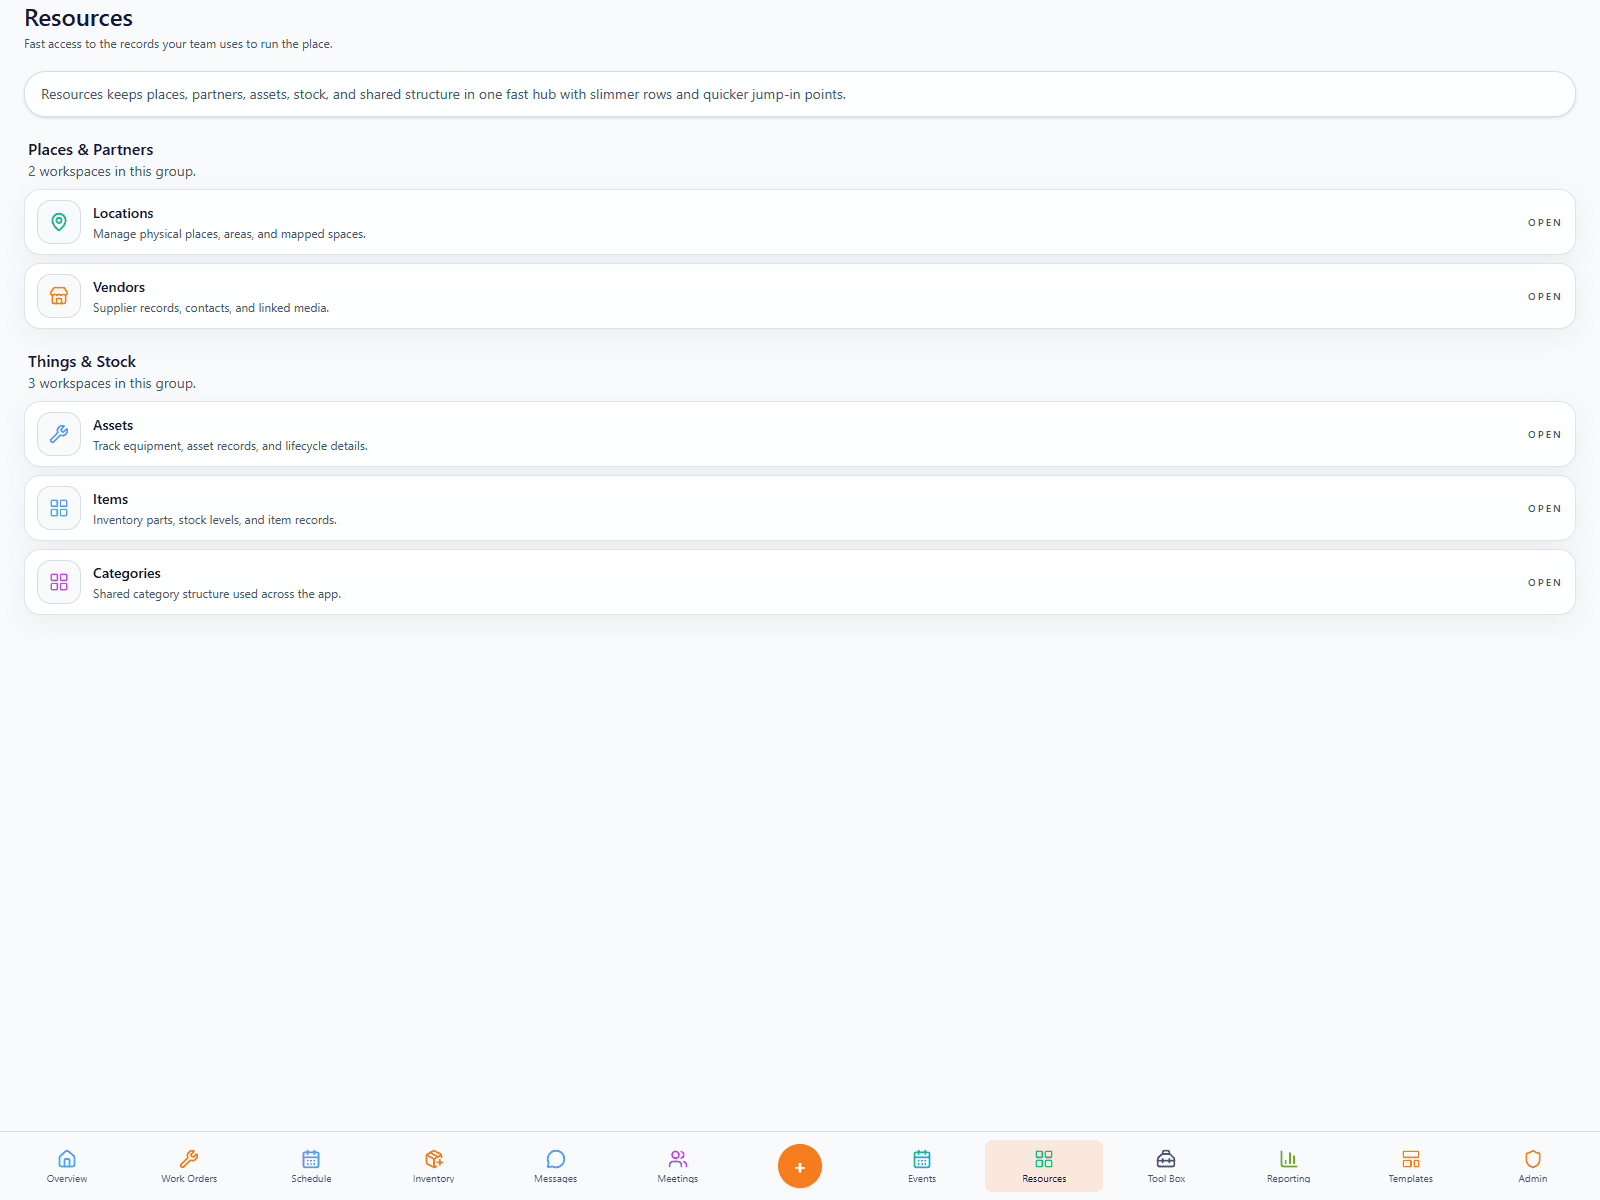Viewport: 1600px width, 1200px height.
Task: Select the Locations map pin icon
Action: [x=58, y=222]
